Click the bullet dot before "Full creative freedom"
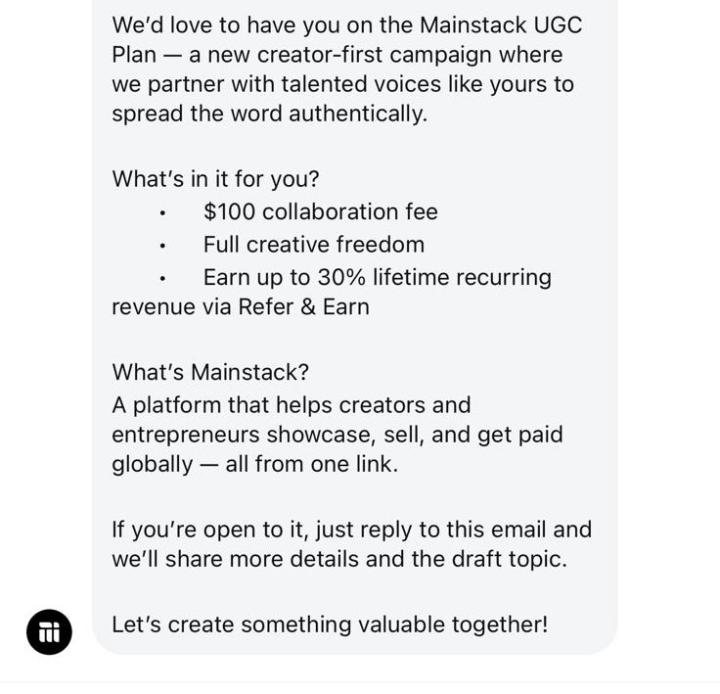 pos(162,246)
